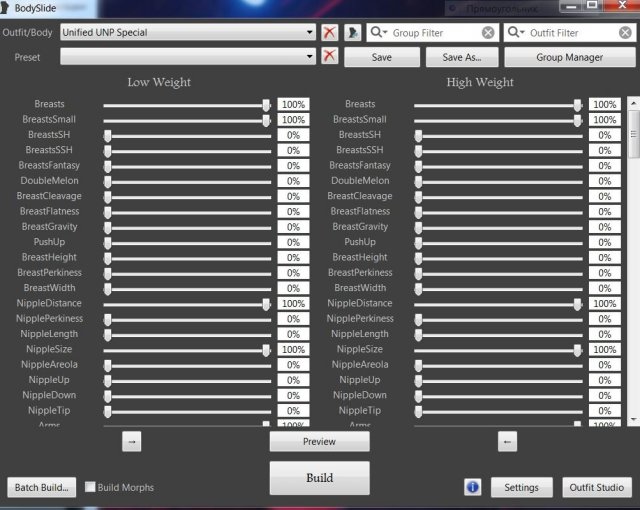
Task: Open the Group Manager
Action: (569, 57)
